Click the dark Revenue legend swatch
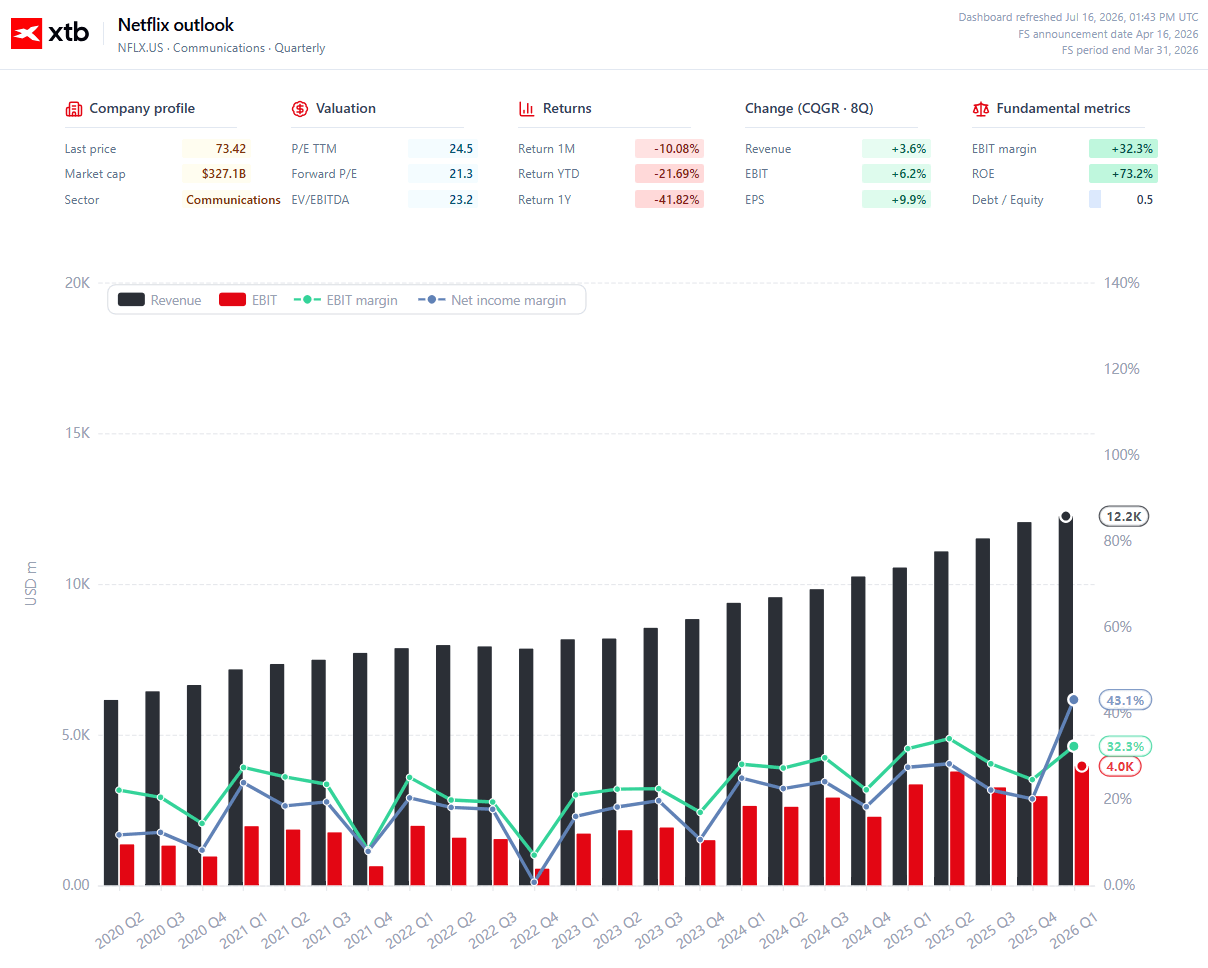1208x968 pixels. pos(132,300)
